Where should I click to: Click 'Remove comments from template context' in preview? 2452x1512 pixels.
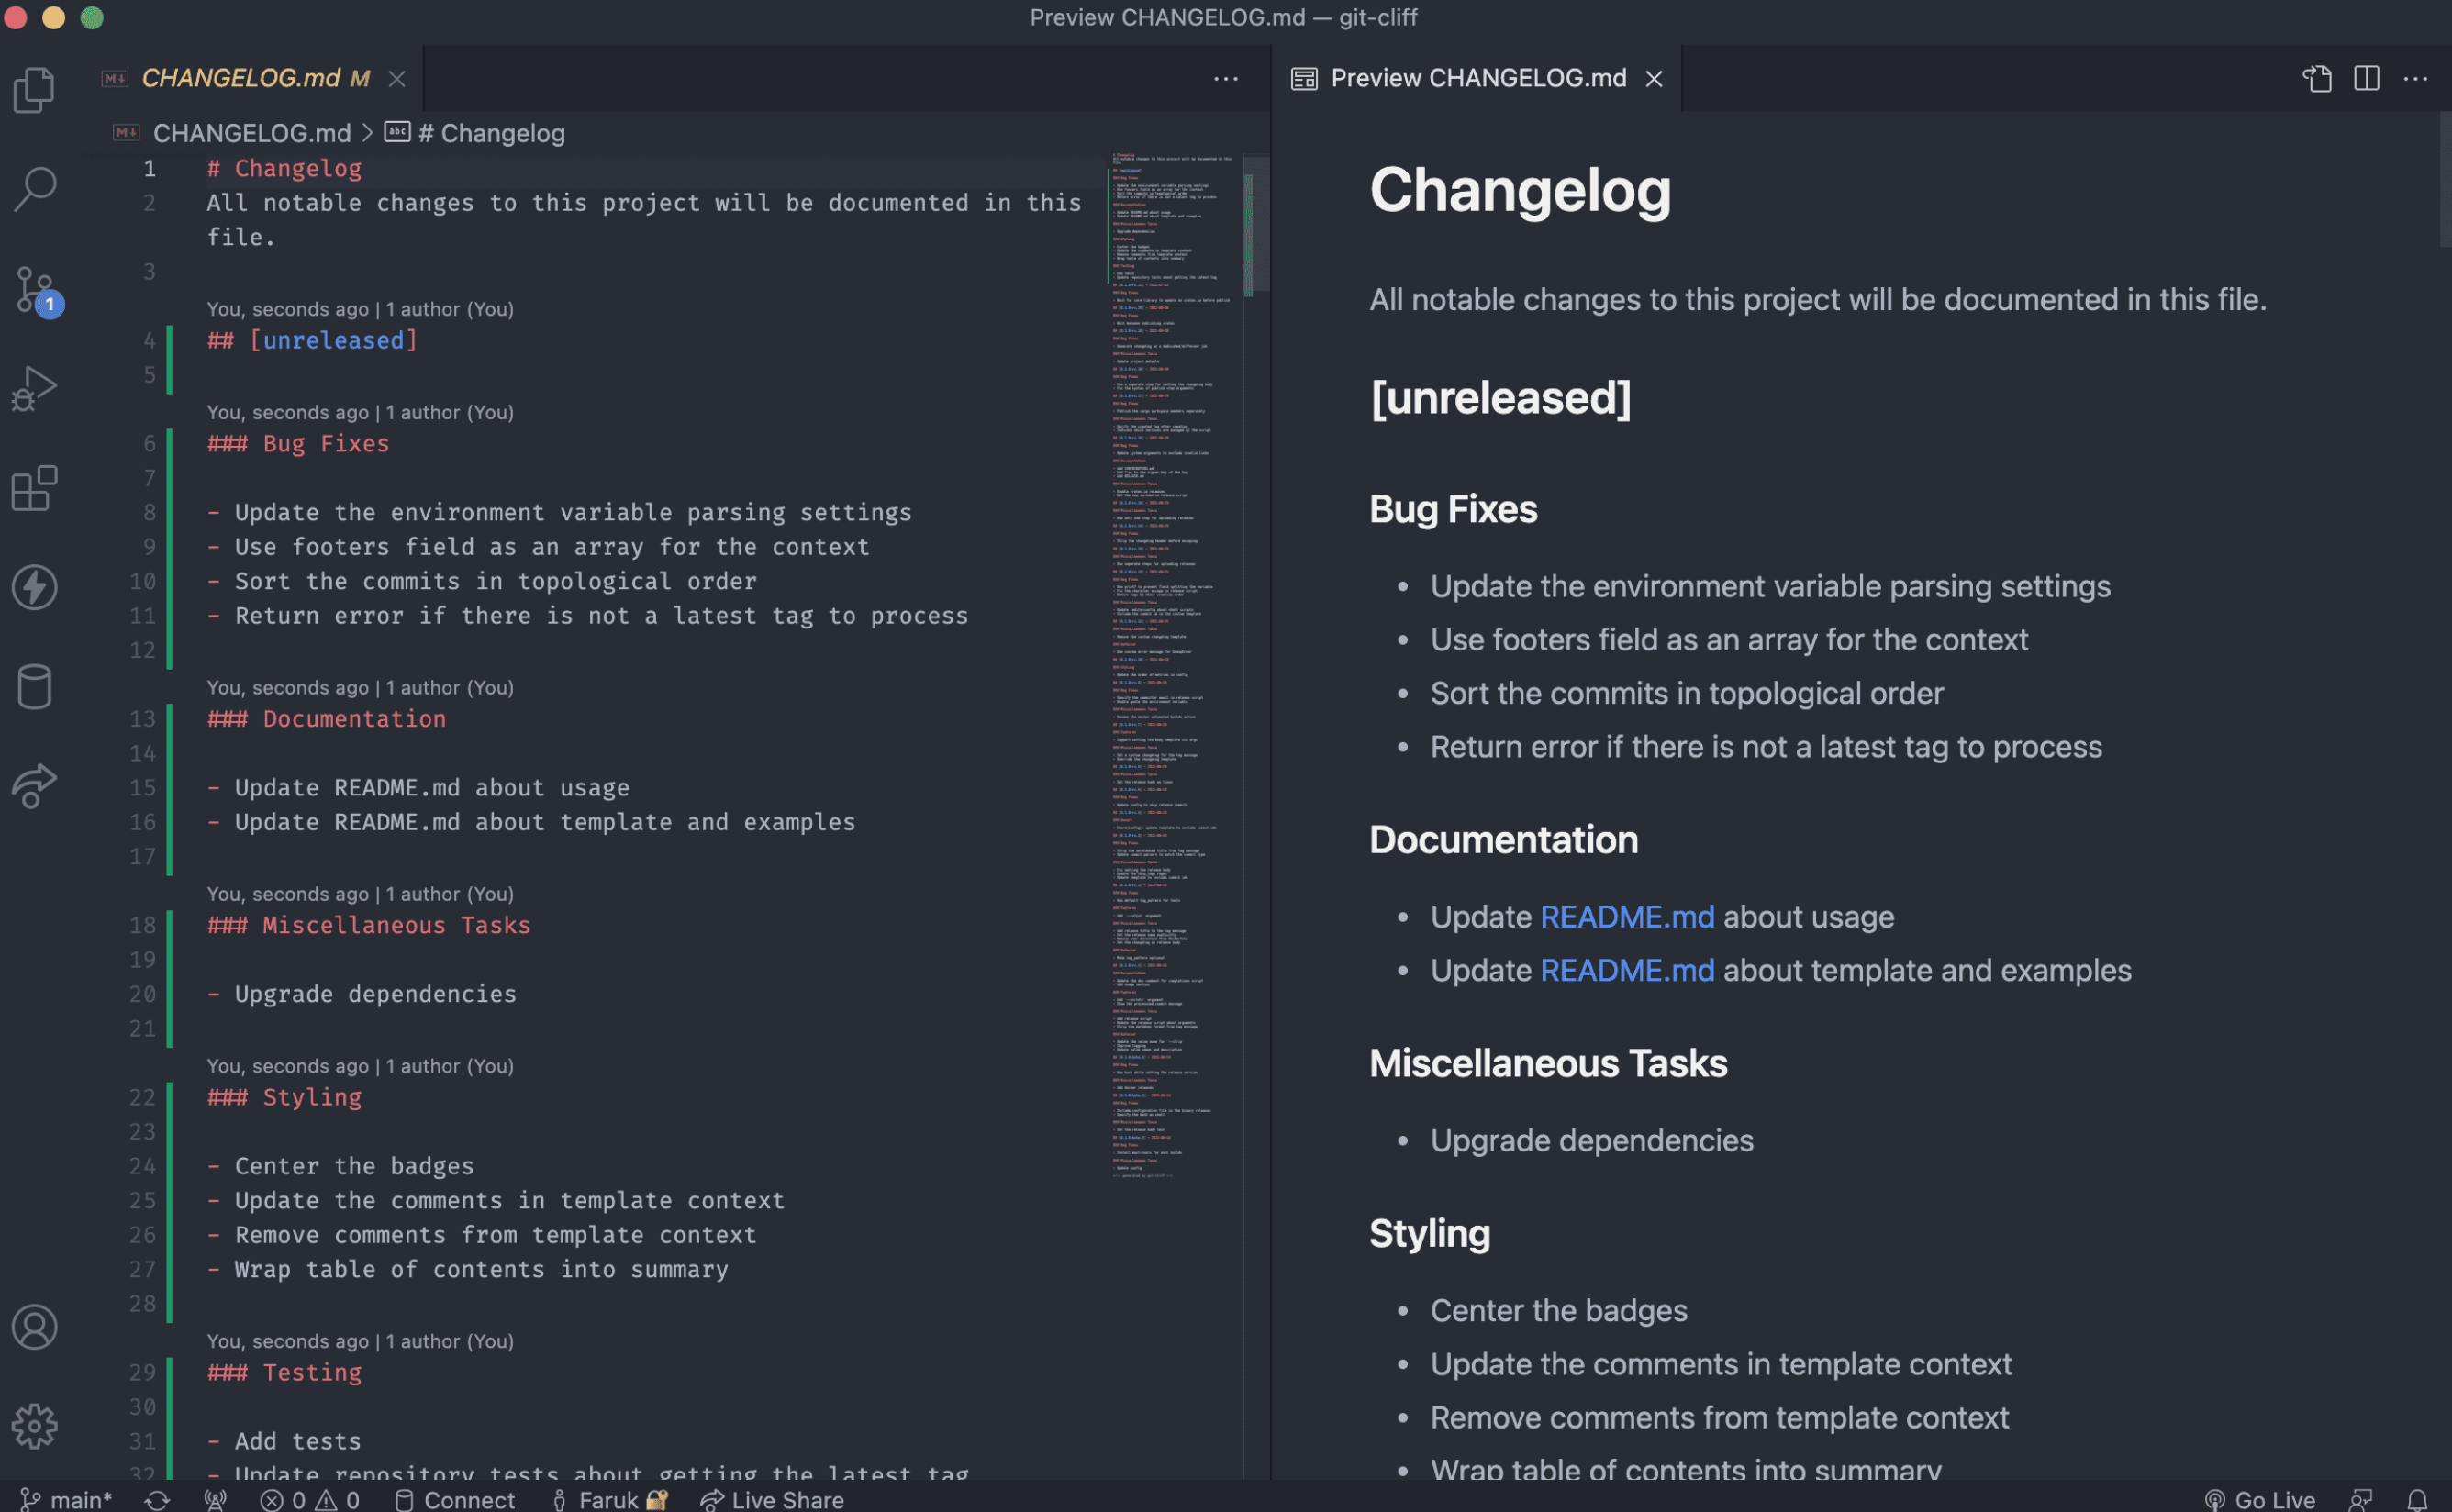(x=1719, y=1418)
